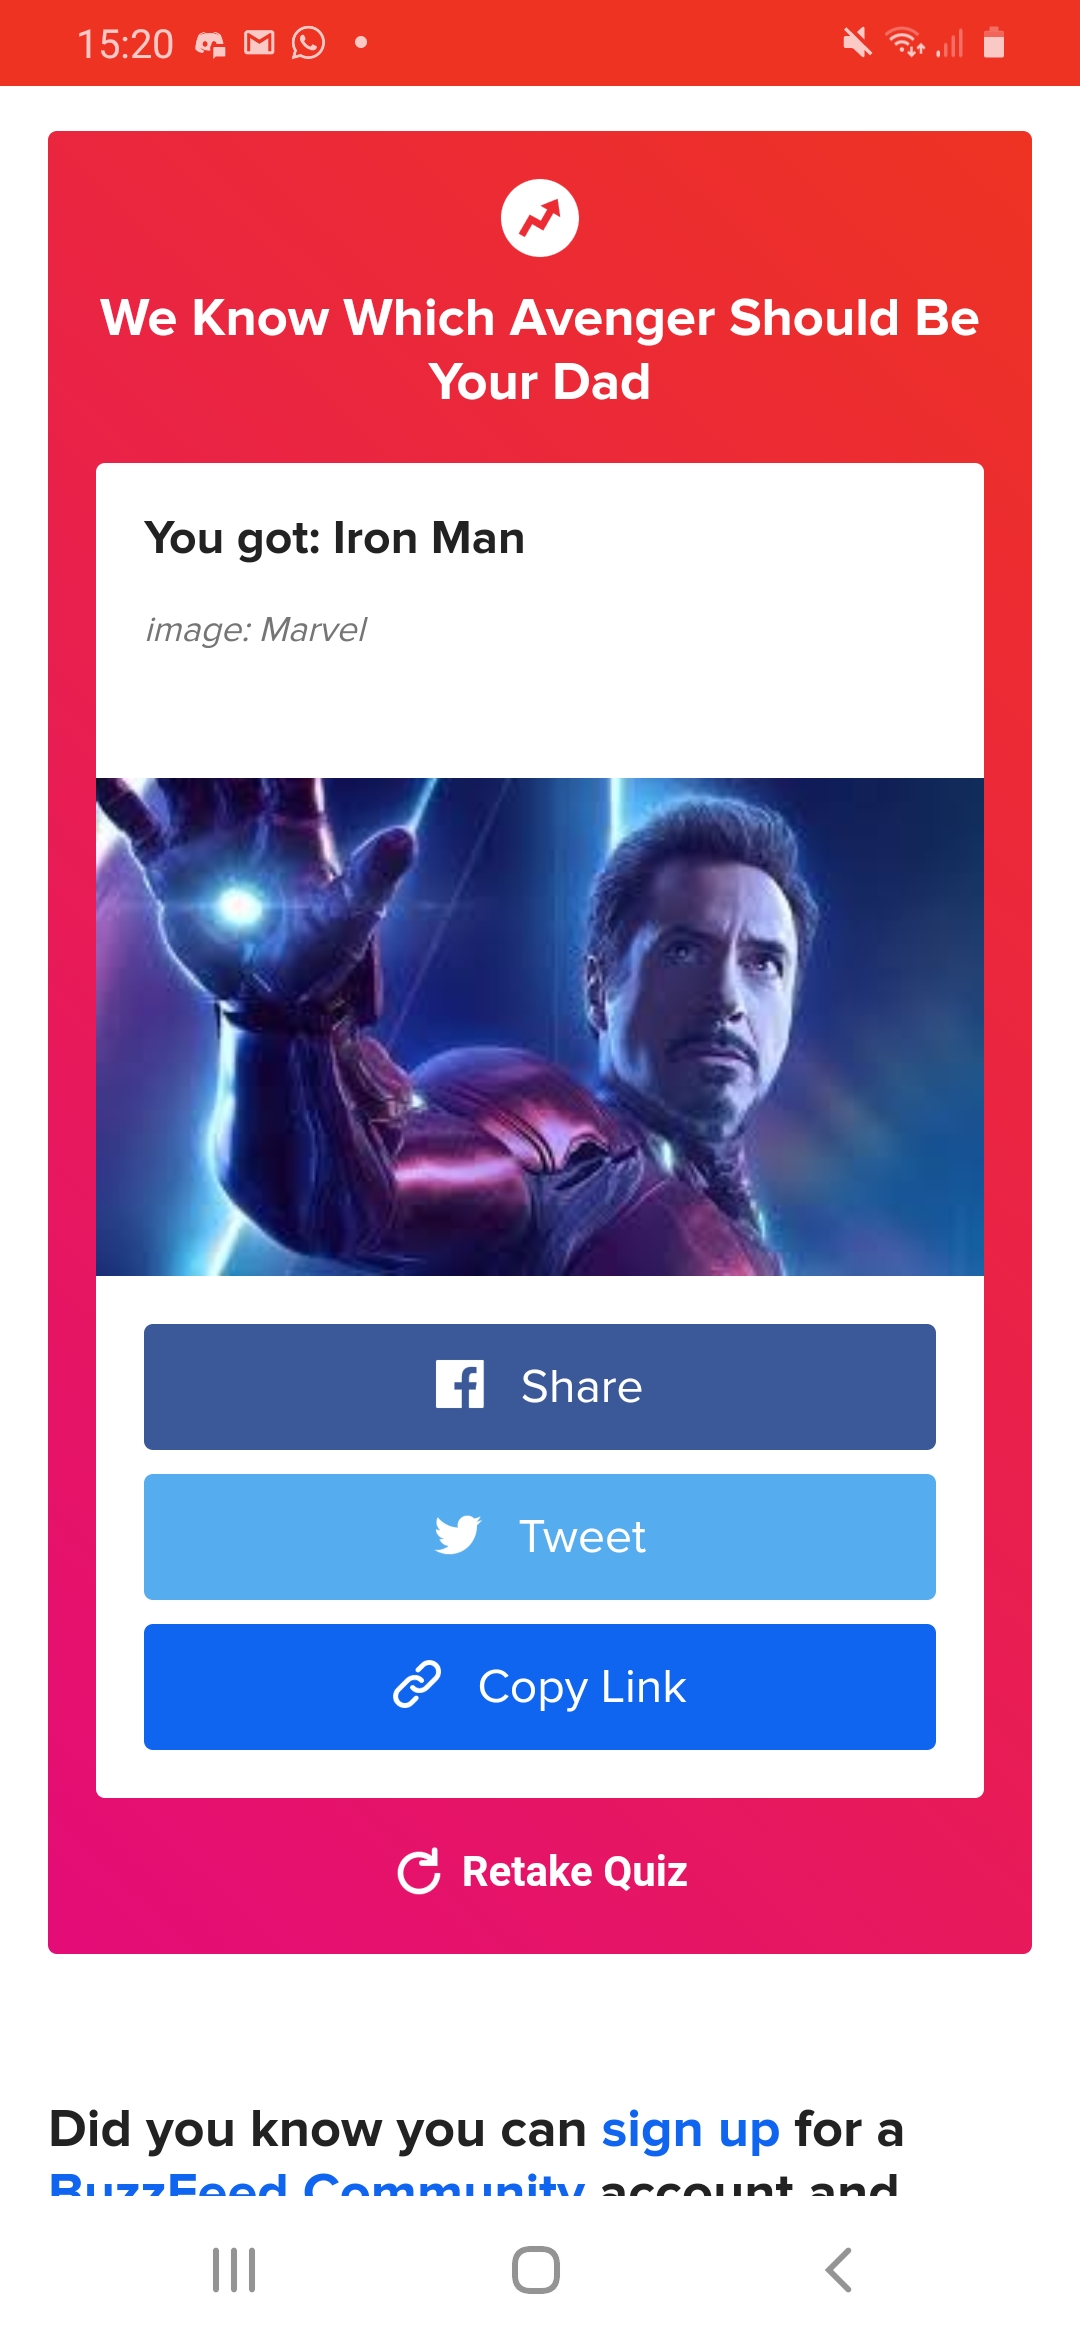
Task: Tweet the quiz result
Action: (x=540, y=1537)
